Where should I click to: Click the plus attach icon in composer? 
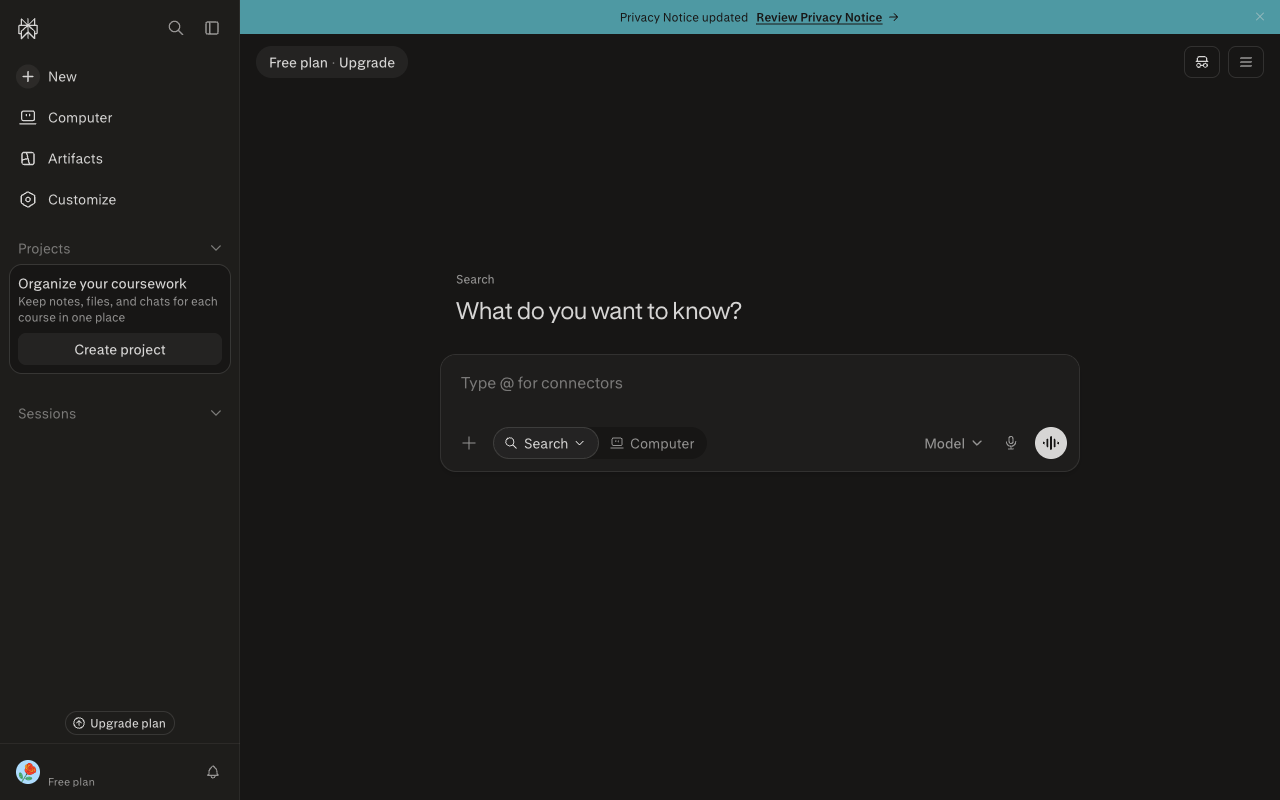[469, 443]
